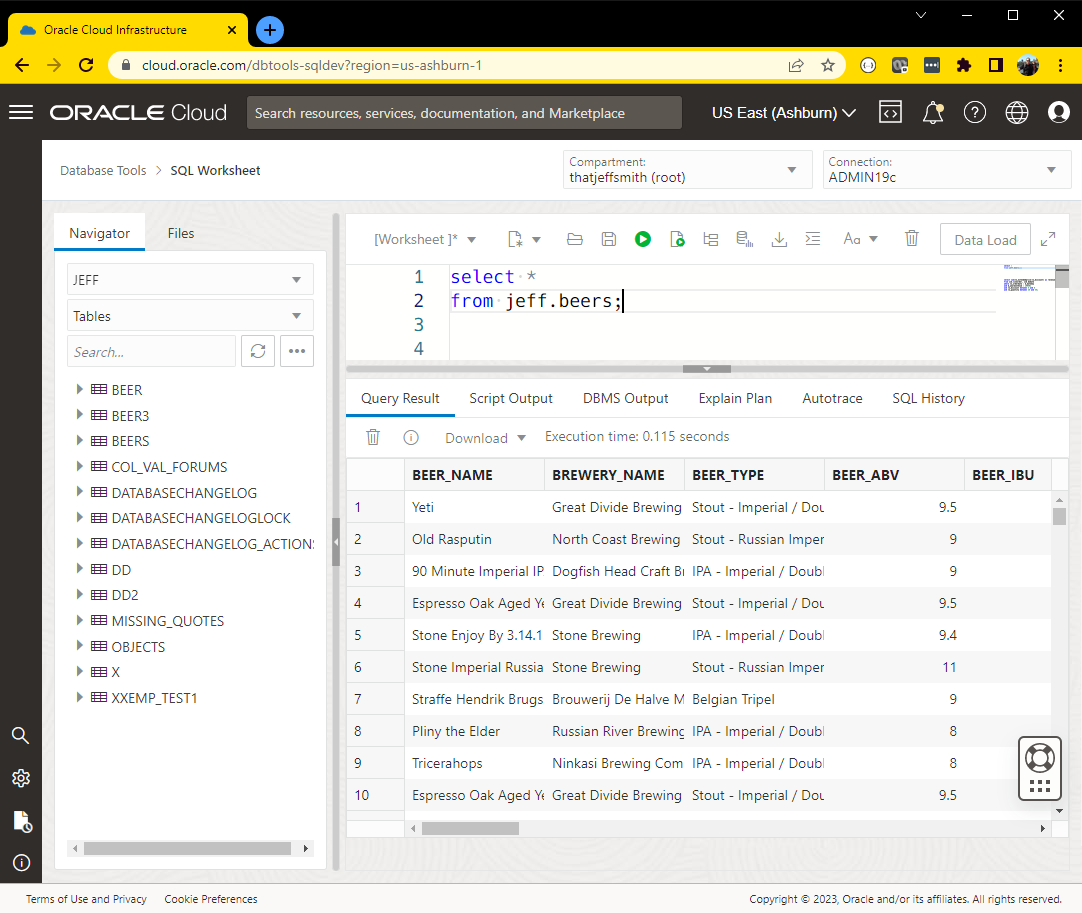Open the US East (Ashburn) region menu
Viewport: 1082px width, 913px height.
tap(784, 112)
